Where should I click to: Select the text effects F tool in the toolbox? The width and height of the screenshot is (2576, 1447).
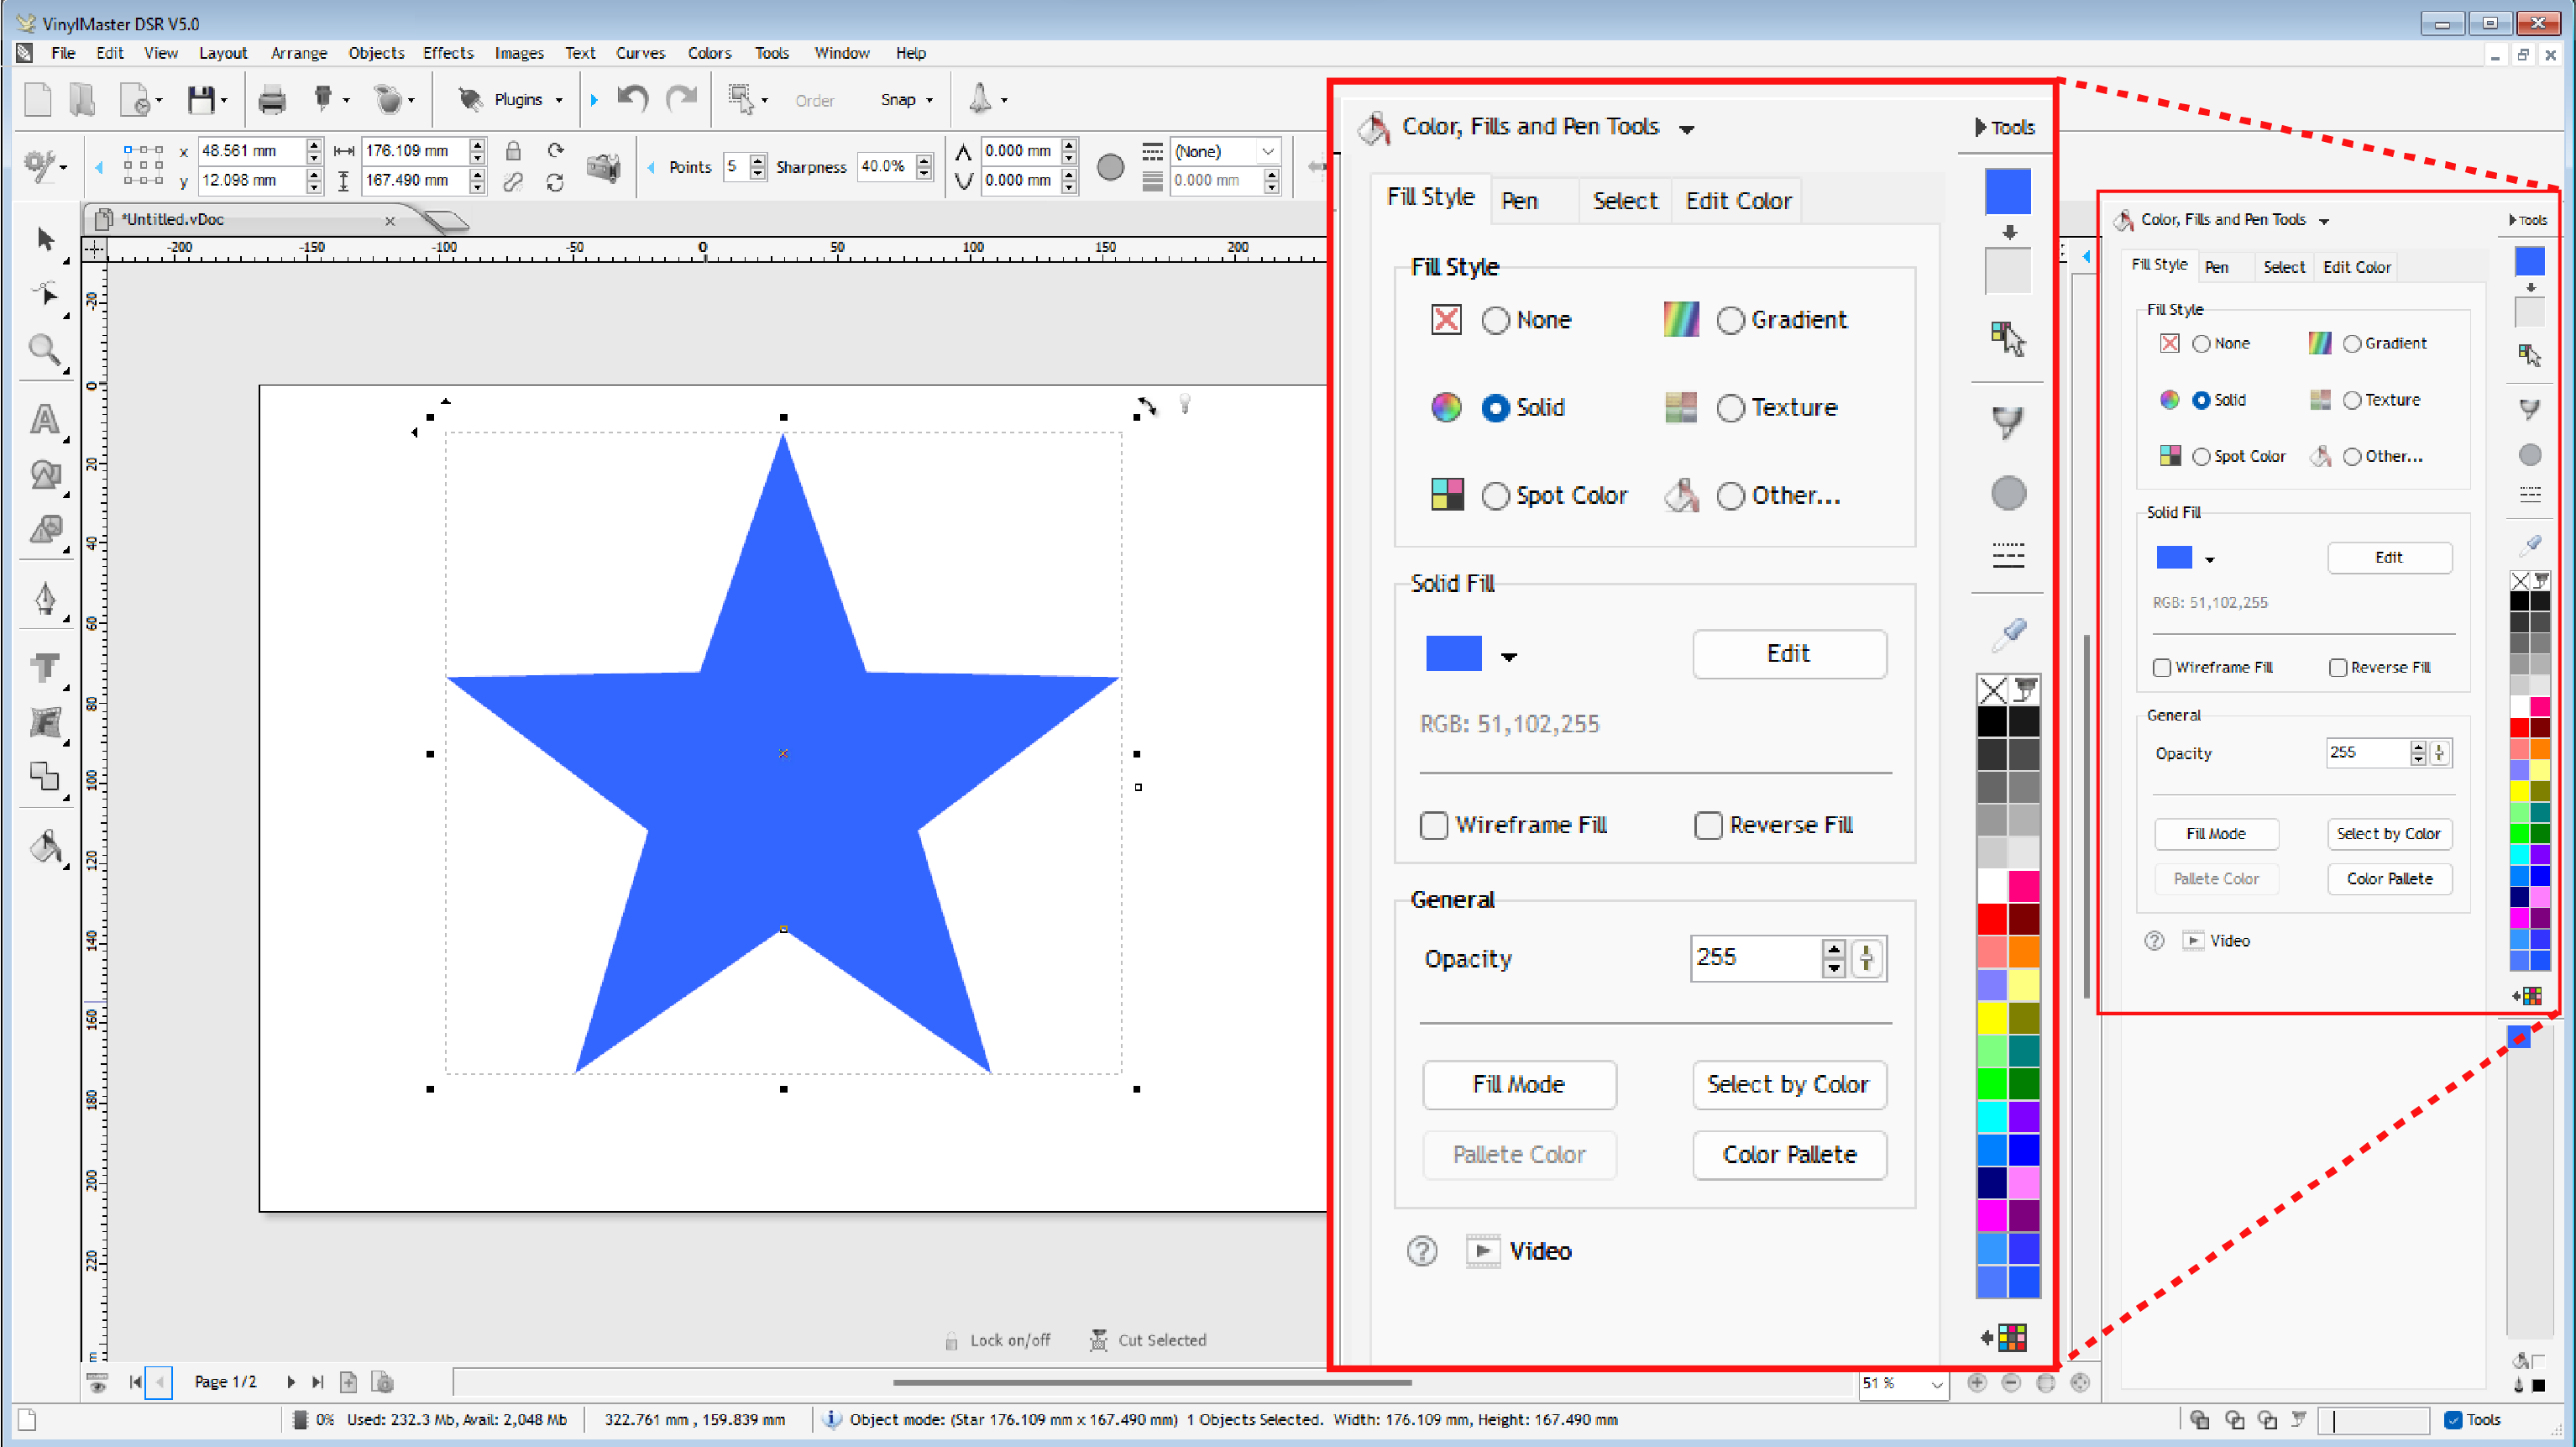46,721
